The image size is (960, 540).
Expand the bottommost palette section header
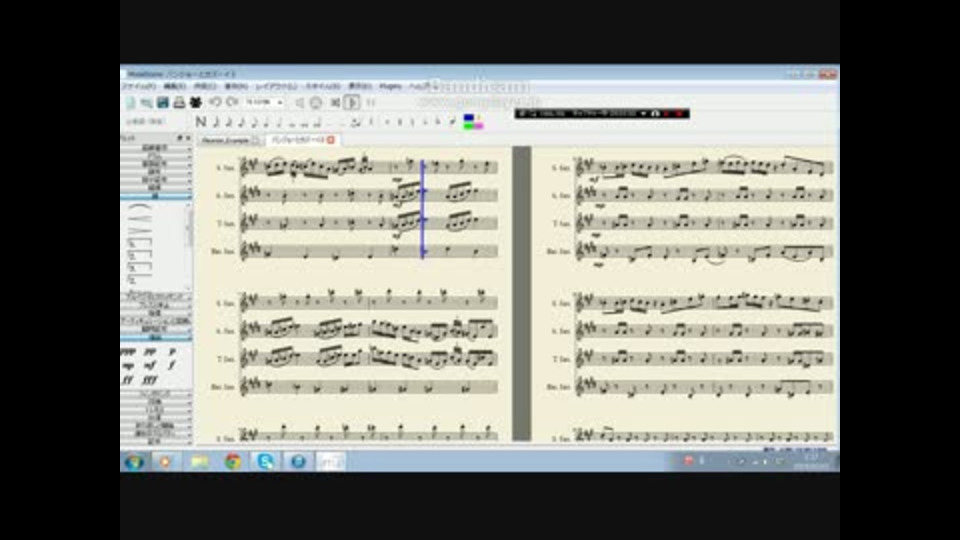(156, 441)
